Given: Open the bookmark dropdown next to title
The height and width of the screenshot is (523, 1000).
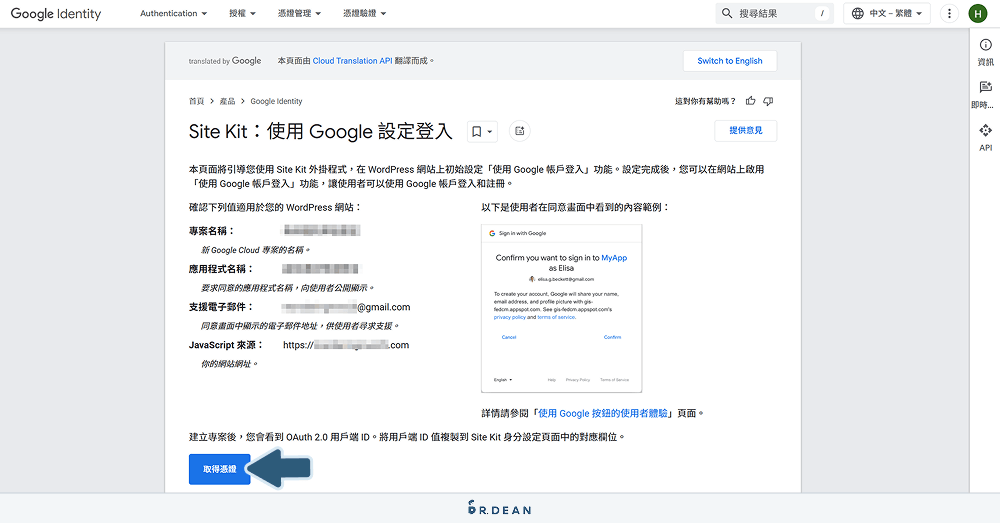Looking at the screenshot, I should click(x=482, y=131).
